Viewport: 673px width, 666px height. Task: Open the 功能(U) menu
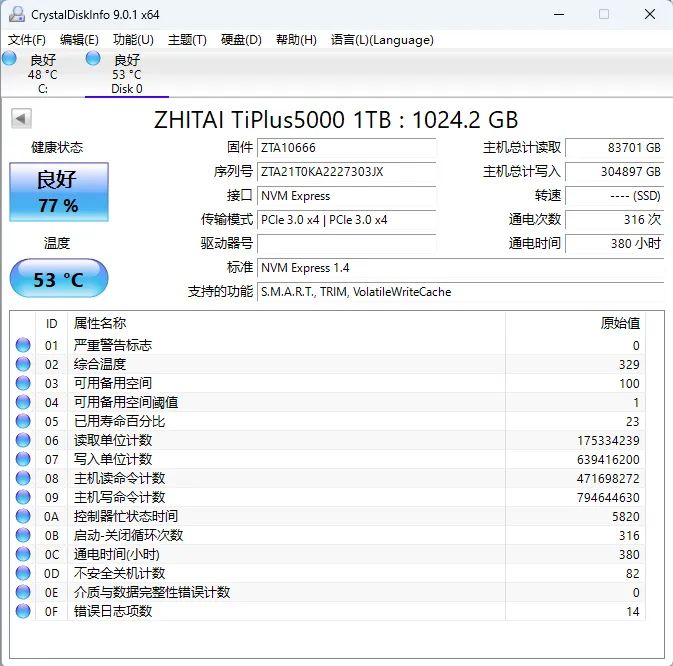pyautogui.click(x=133, y=40)
